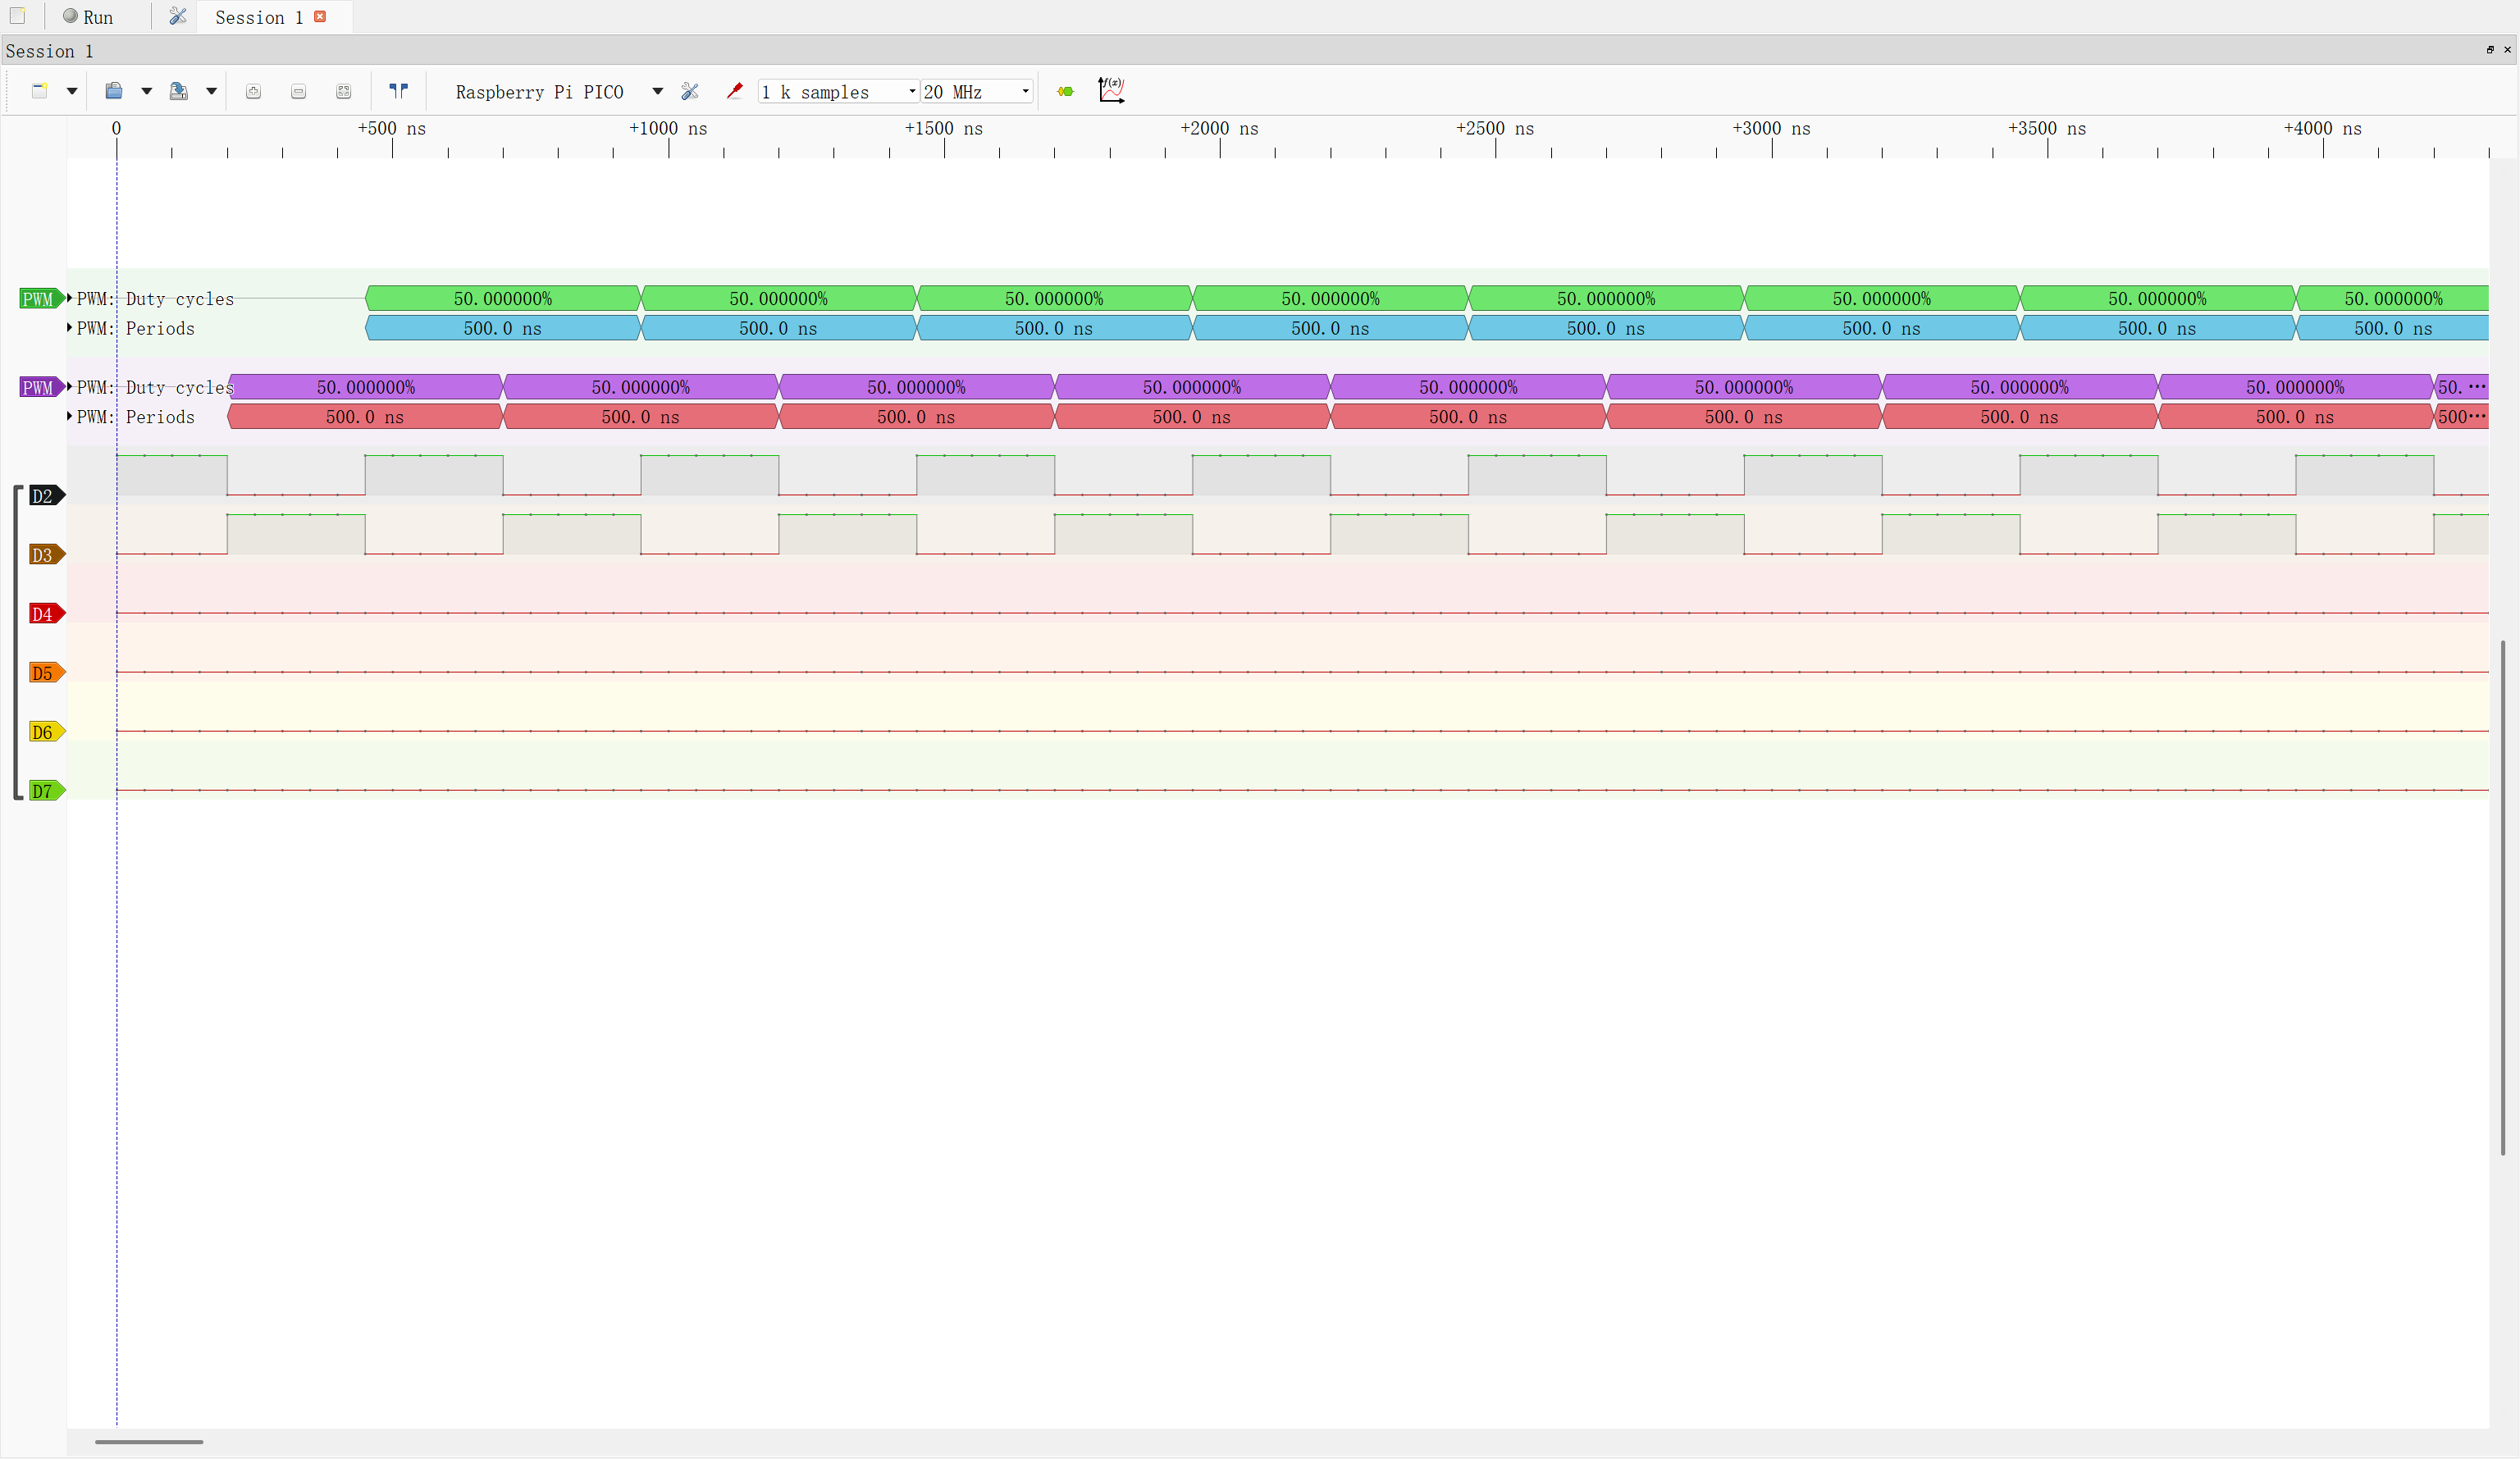2520x1459 pixels.
Task: Select the Session 1 tab
Action: pyautogui.click(x=257, y=16)
